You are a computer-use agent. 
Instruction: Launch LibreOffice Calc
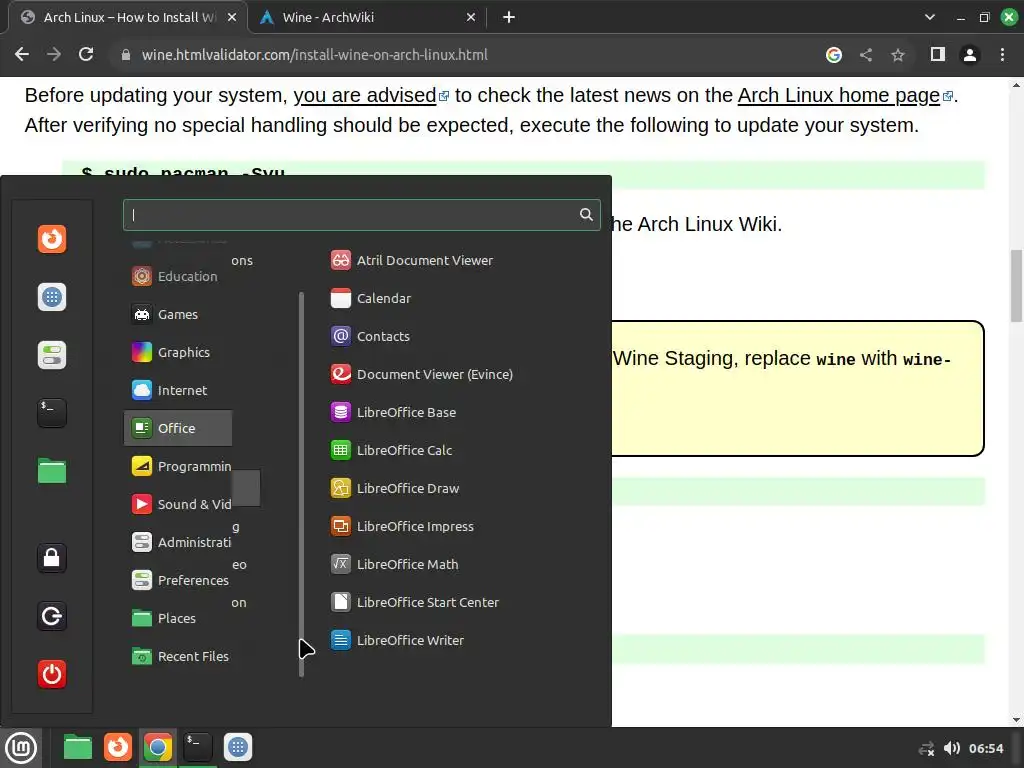[392, 449]
